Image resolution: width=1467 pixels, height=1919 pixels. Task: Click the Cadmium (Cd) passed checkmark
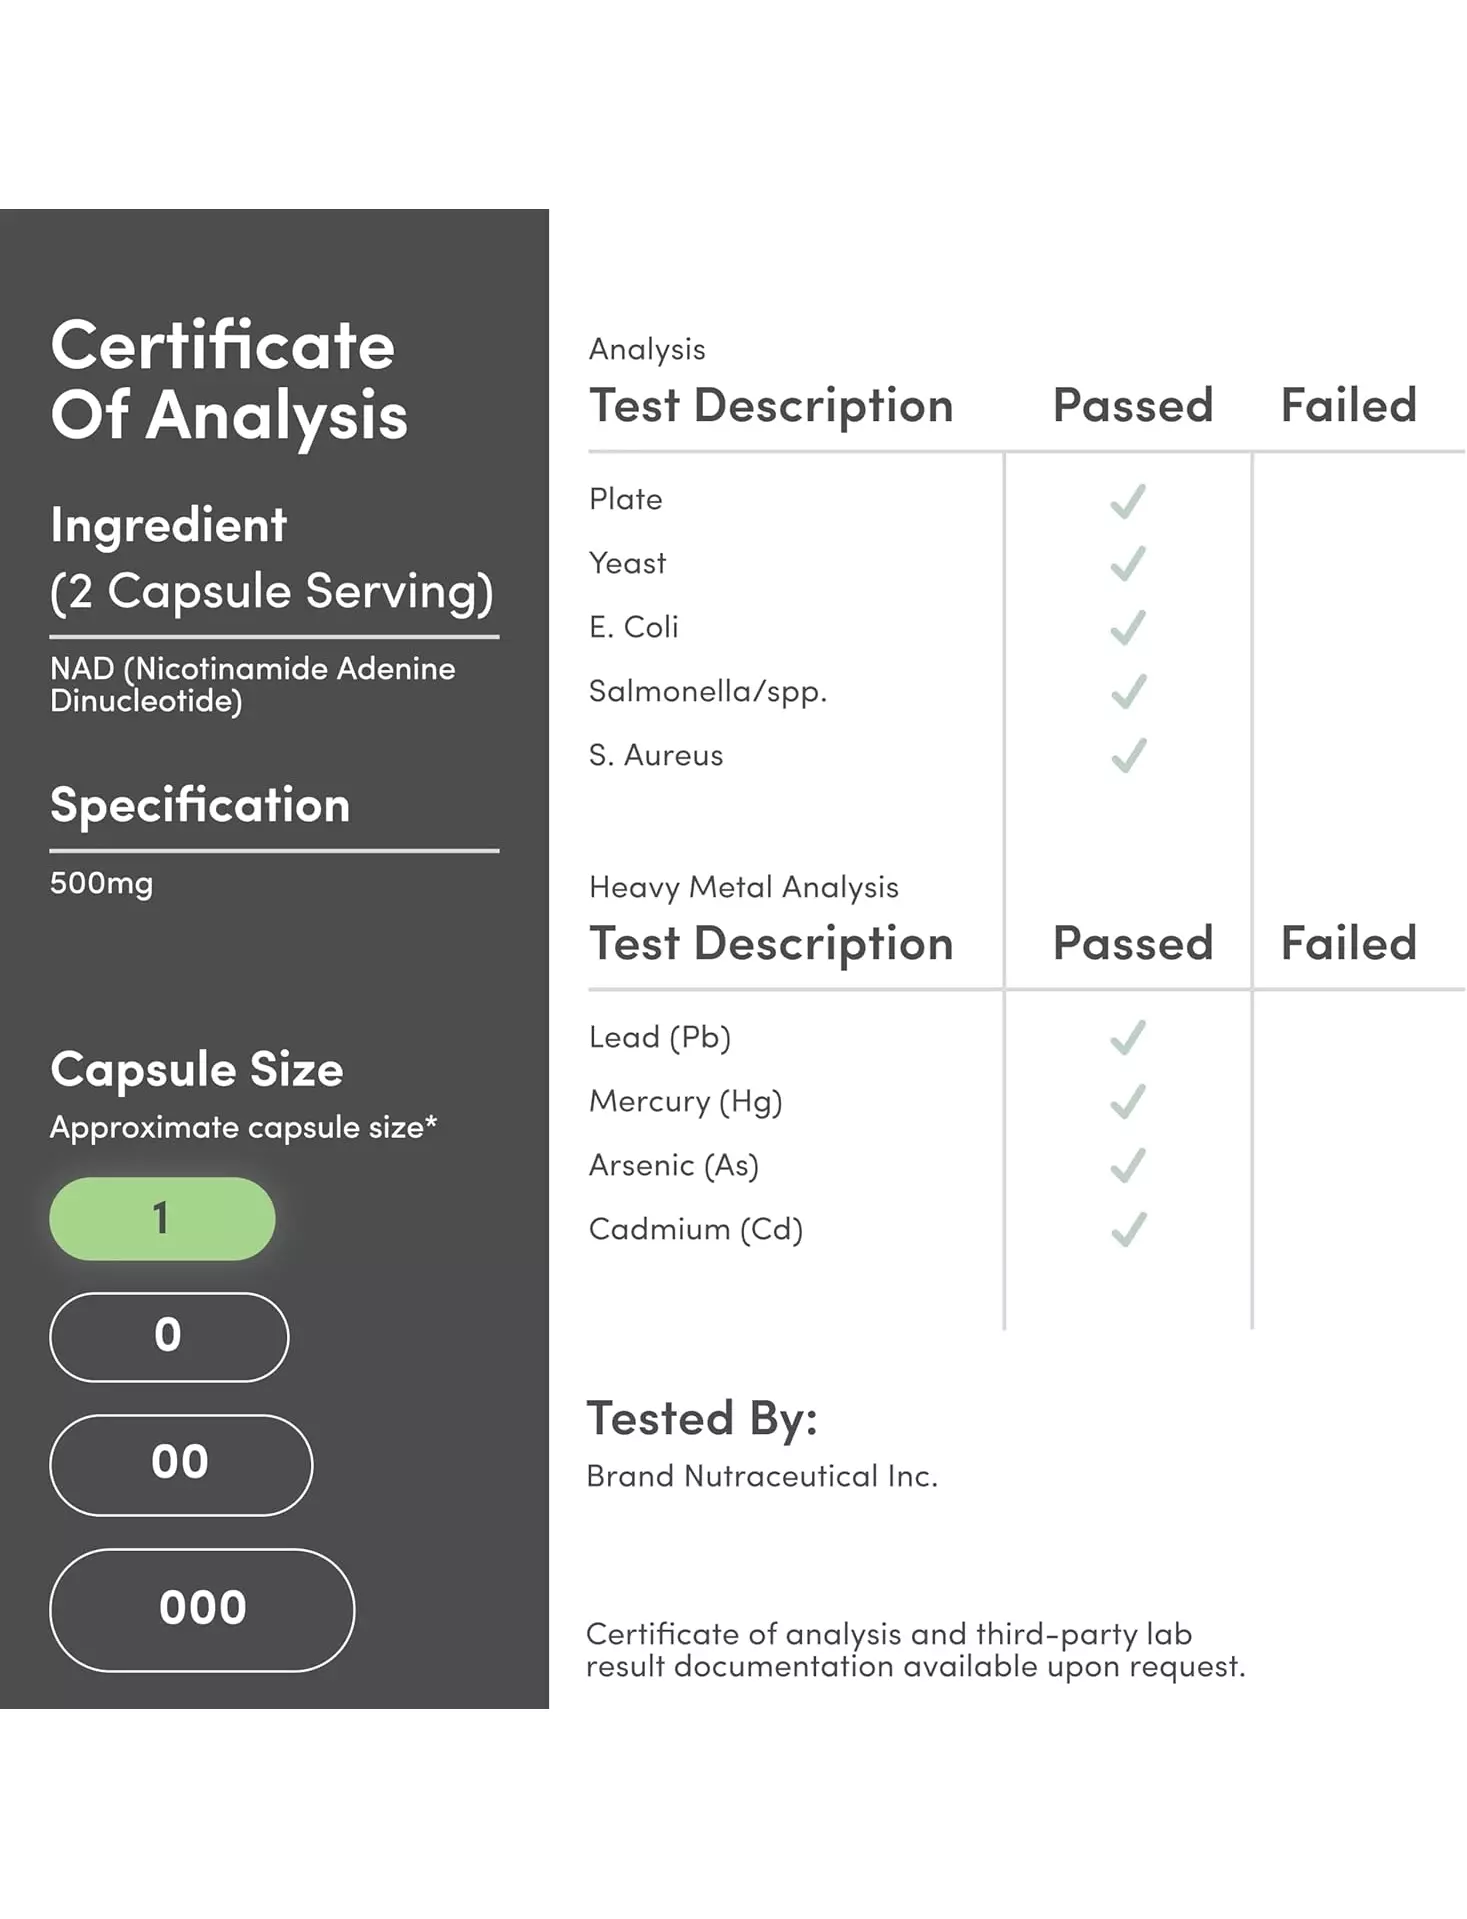(1128, 1230)
